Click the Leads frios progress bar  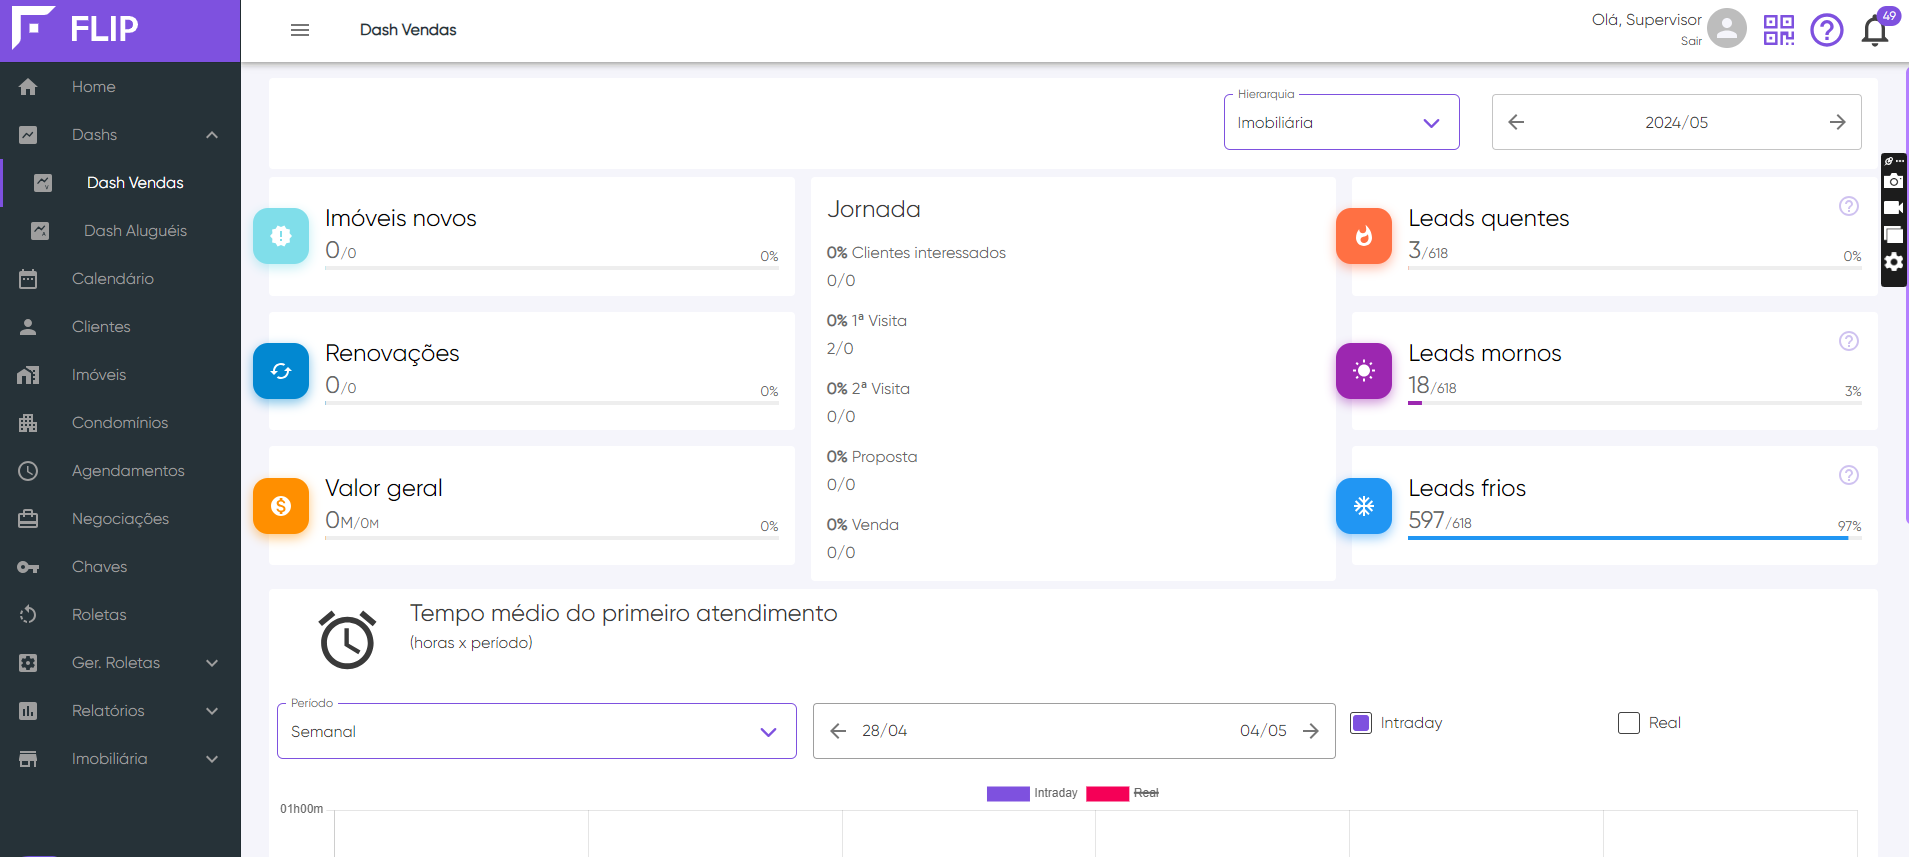pyautogui.click(x=1634, y=538)
